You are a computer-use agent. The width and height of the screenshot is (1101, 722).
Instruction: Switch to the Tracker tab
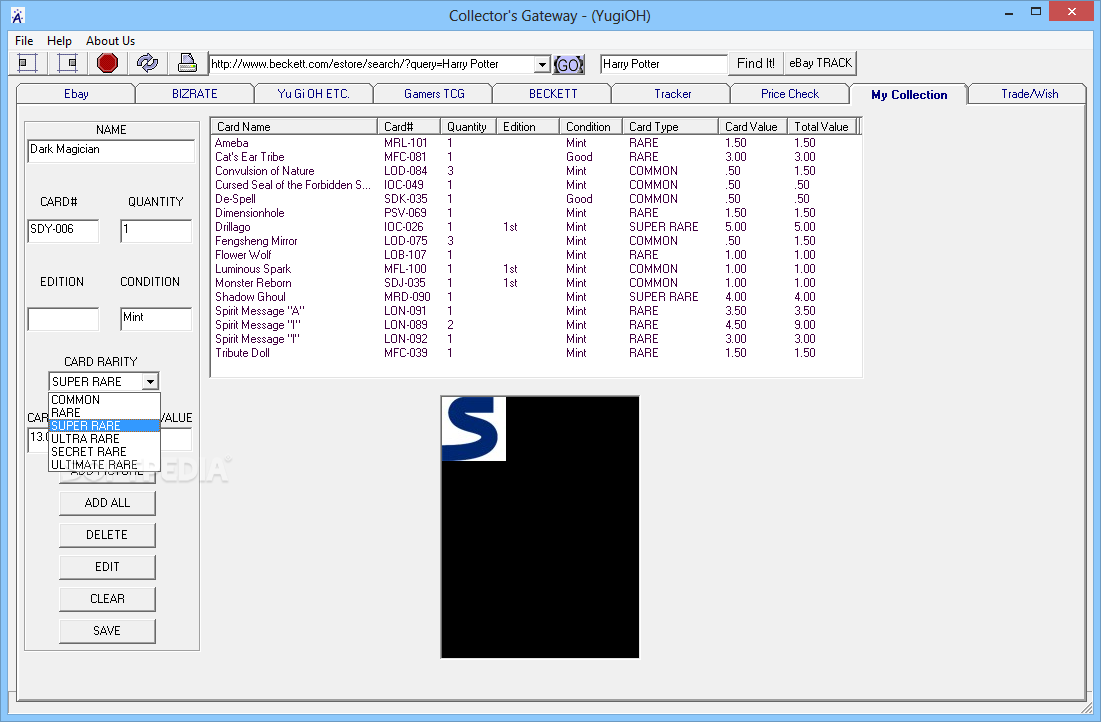point(673,93)
